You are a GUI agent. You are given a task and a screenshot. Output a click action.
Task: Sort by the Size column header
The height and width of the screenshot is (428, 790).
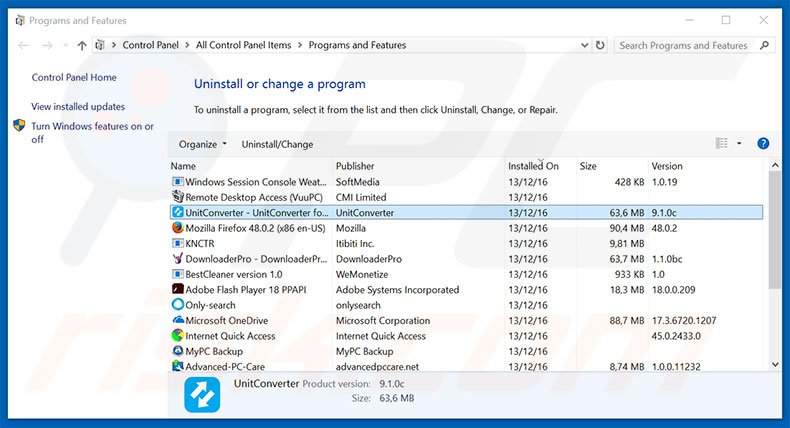point(612,166)
